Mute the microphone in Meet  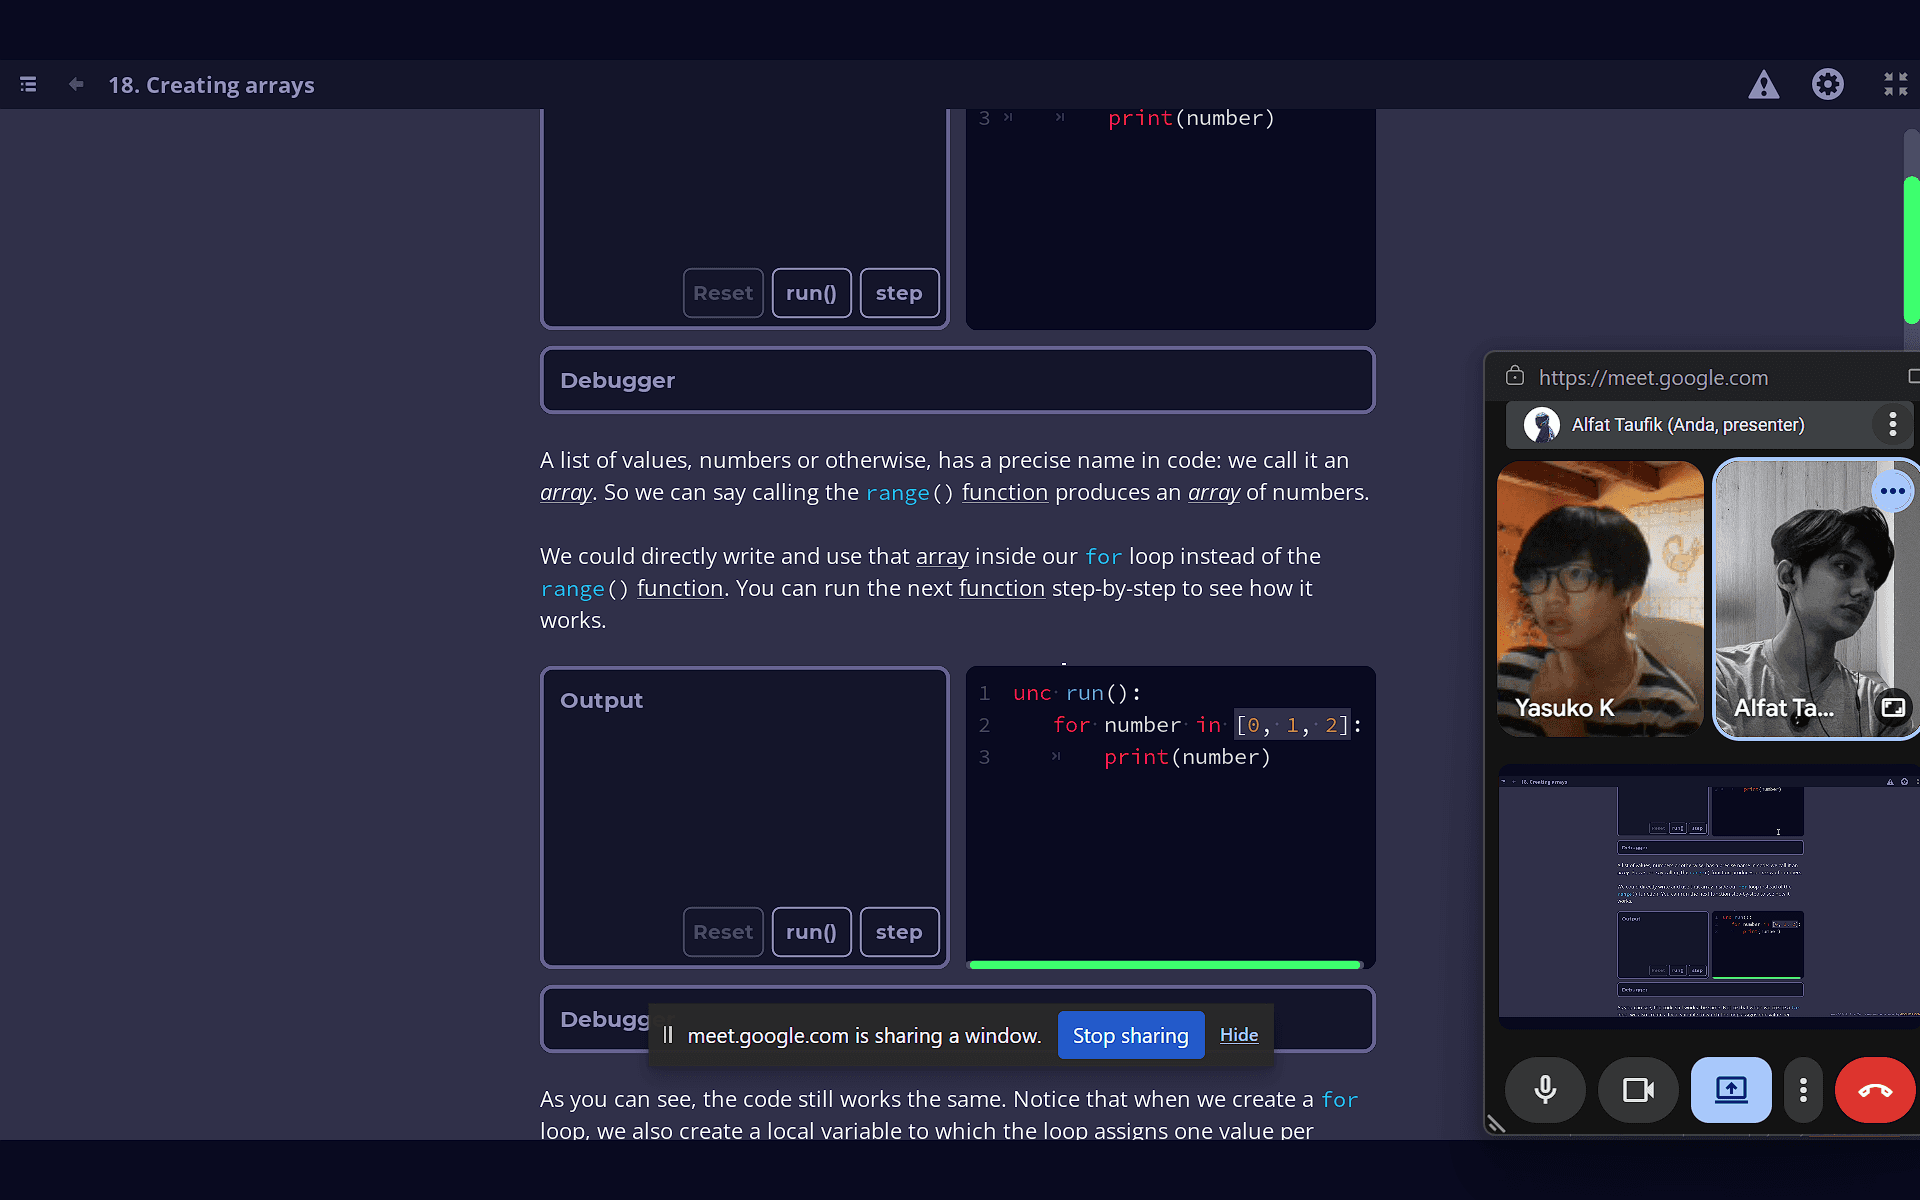click(x=1545, y=1090)
